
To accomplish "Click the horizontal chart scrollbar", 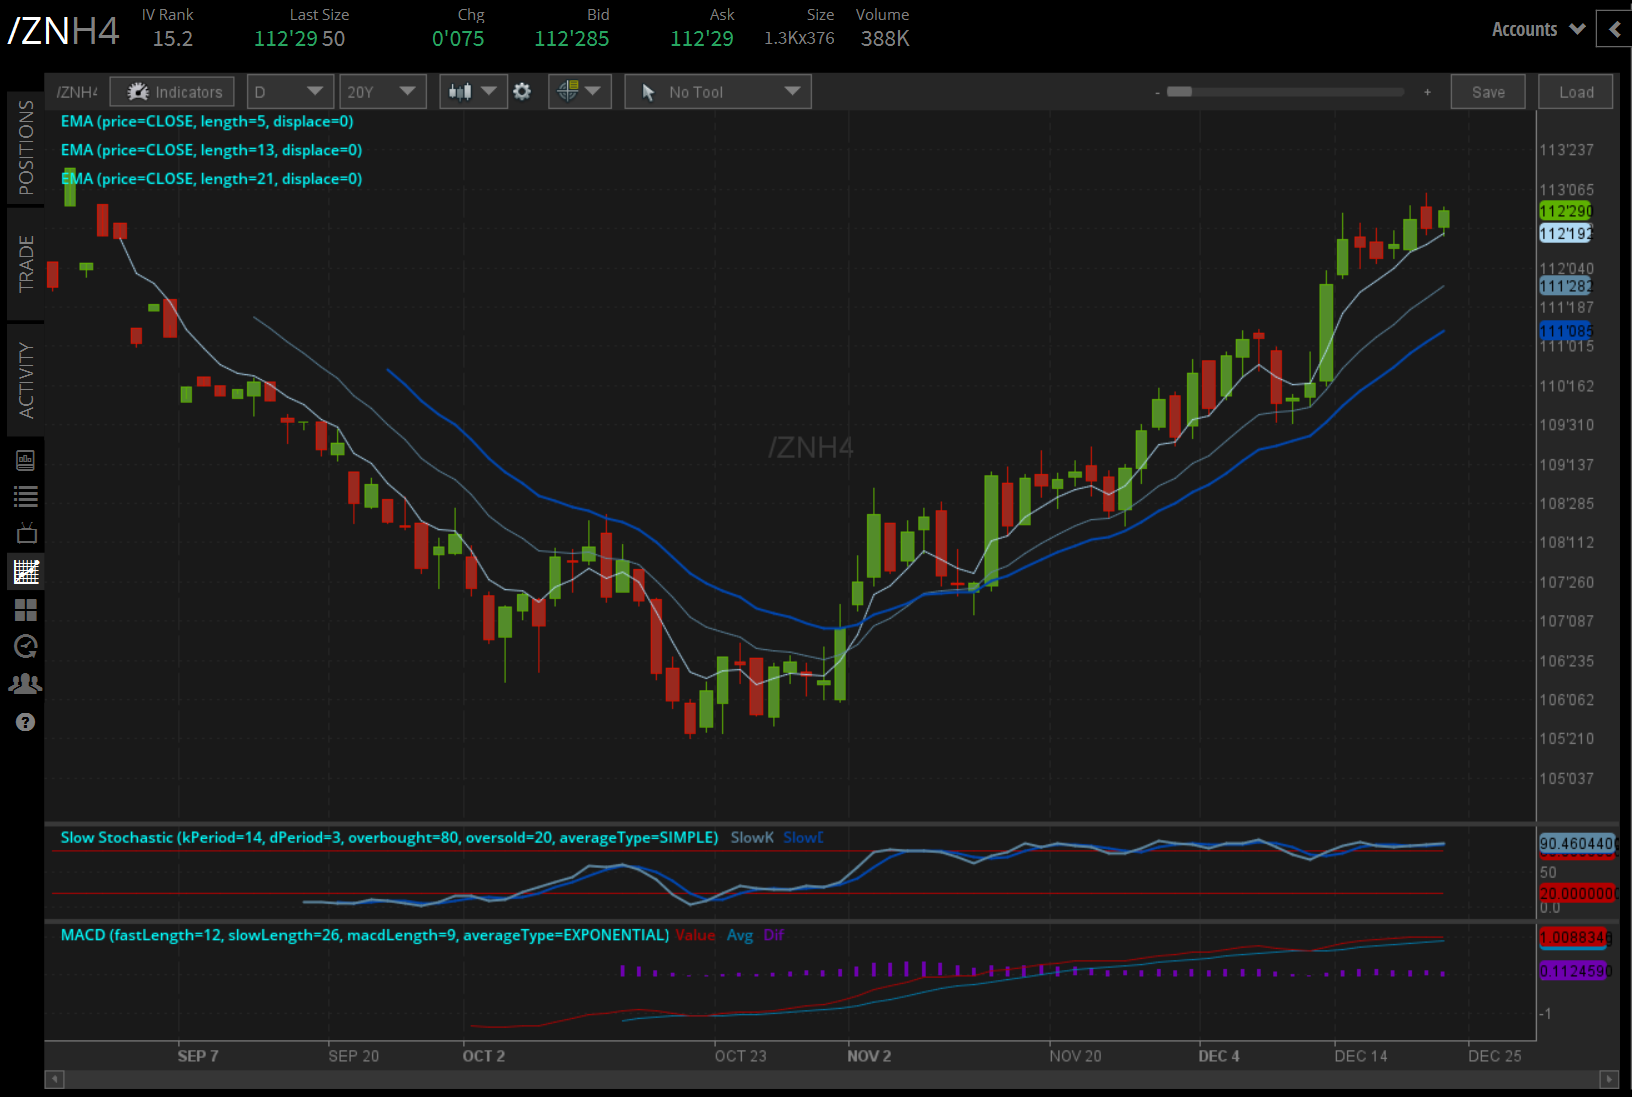I will 800,1080.
